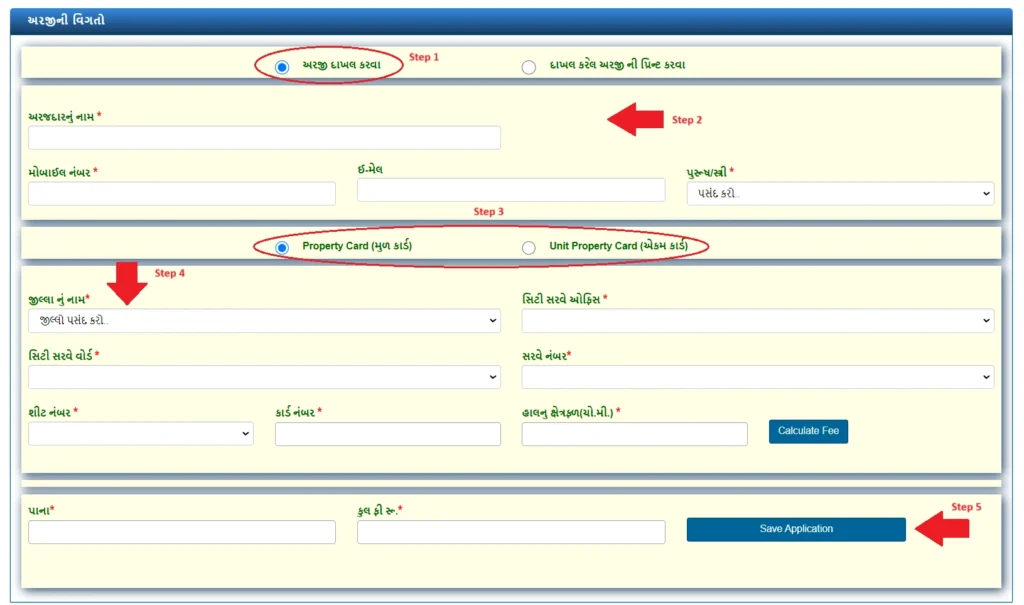Open the શીટ નંબર dropdown

[x=140, y=433]
